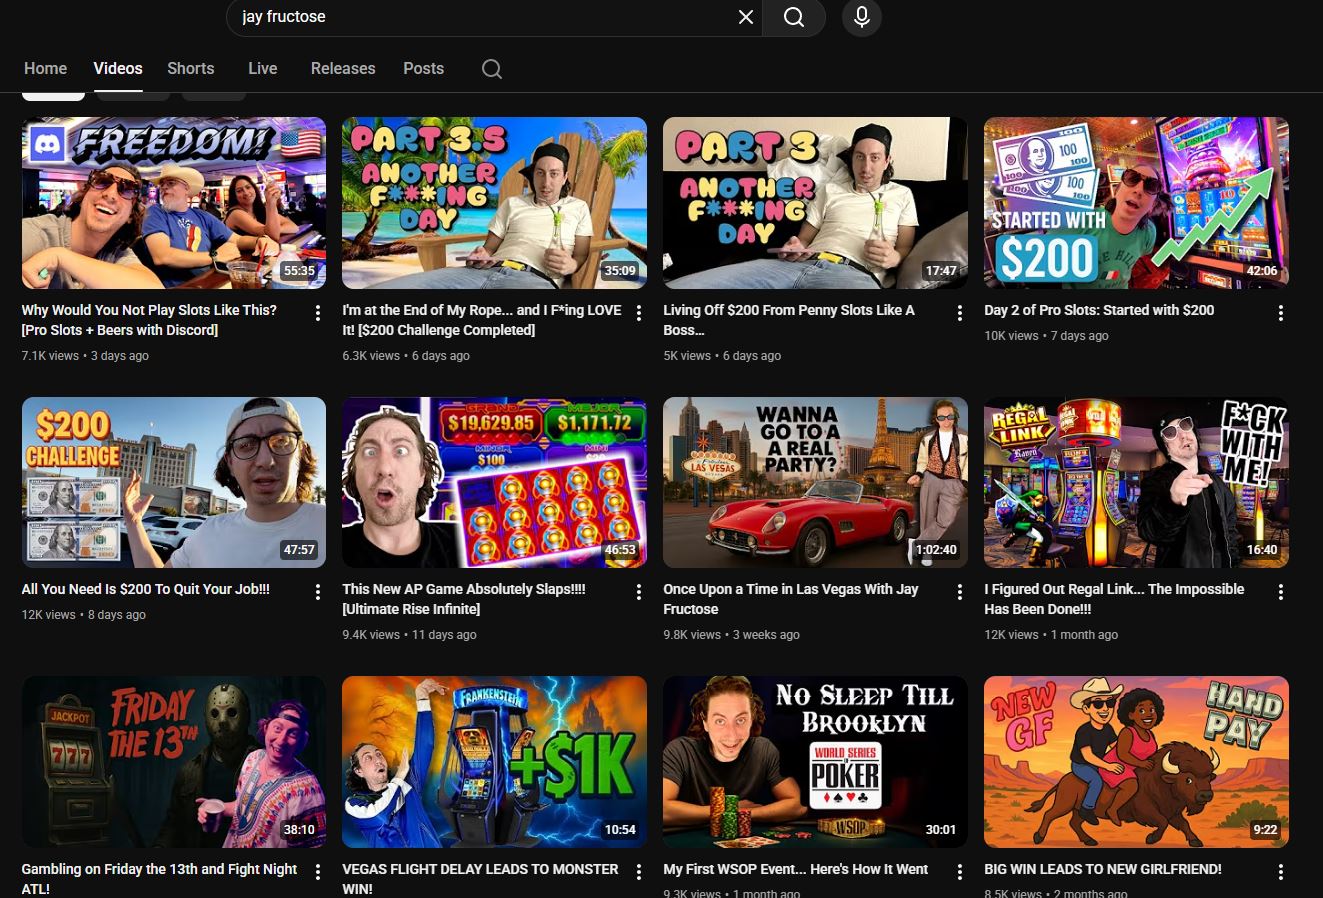Click the magnifier search submit button
Image resolution: width=1323 pixels, height=898 pixels.
[x=794, y=17]
